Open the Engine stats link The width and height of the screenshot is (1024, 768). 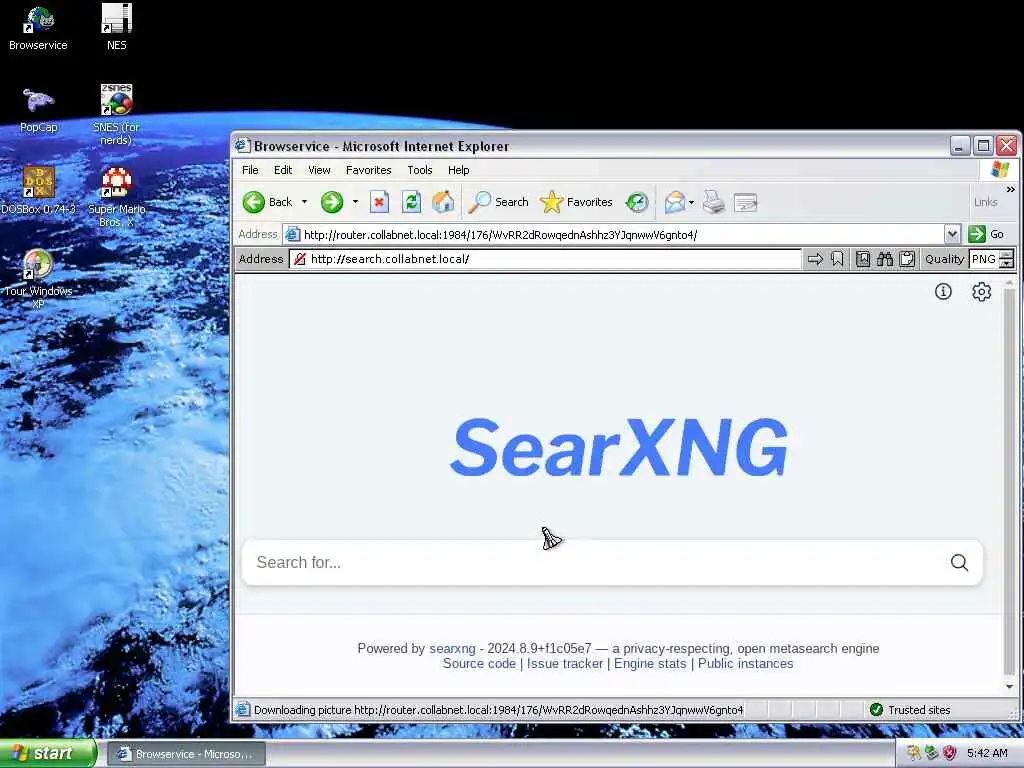coord(650,664)
